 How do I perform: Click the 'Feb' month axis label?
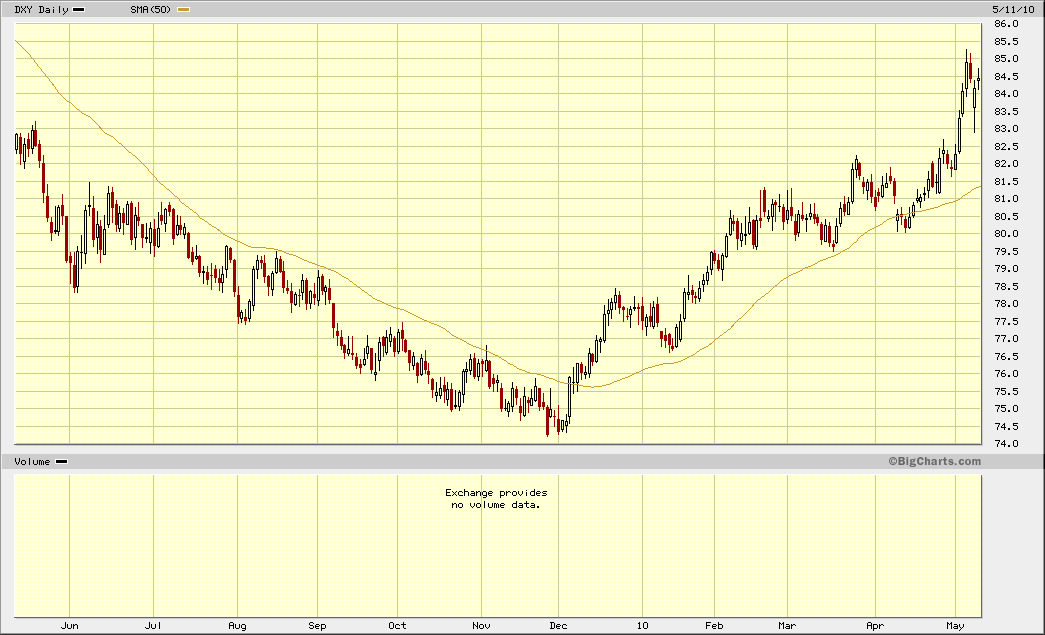pyautogui.click(x=714, y=625)
